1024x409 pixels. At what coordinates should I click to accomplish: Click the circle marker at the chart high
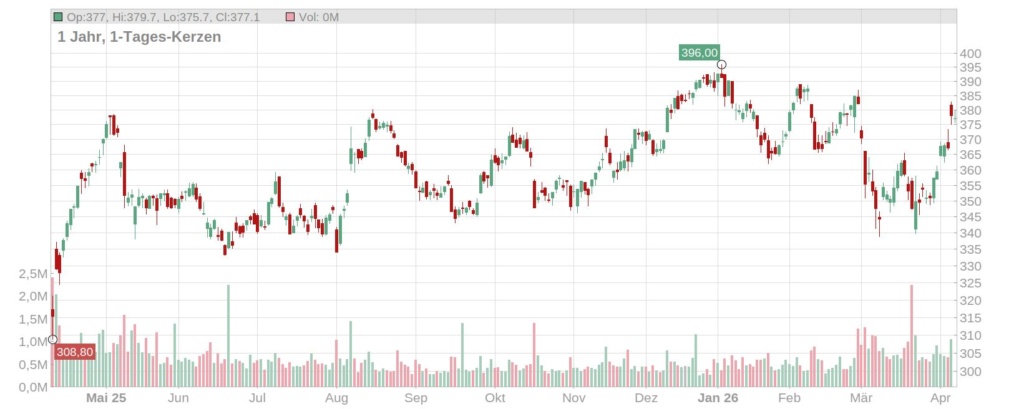(721, 65)
